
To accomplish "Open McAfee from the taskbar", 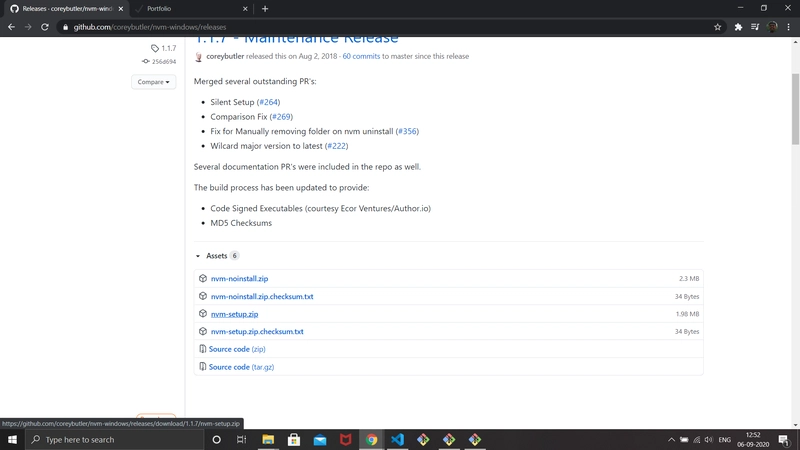I will [345, 439].
